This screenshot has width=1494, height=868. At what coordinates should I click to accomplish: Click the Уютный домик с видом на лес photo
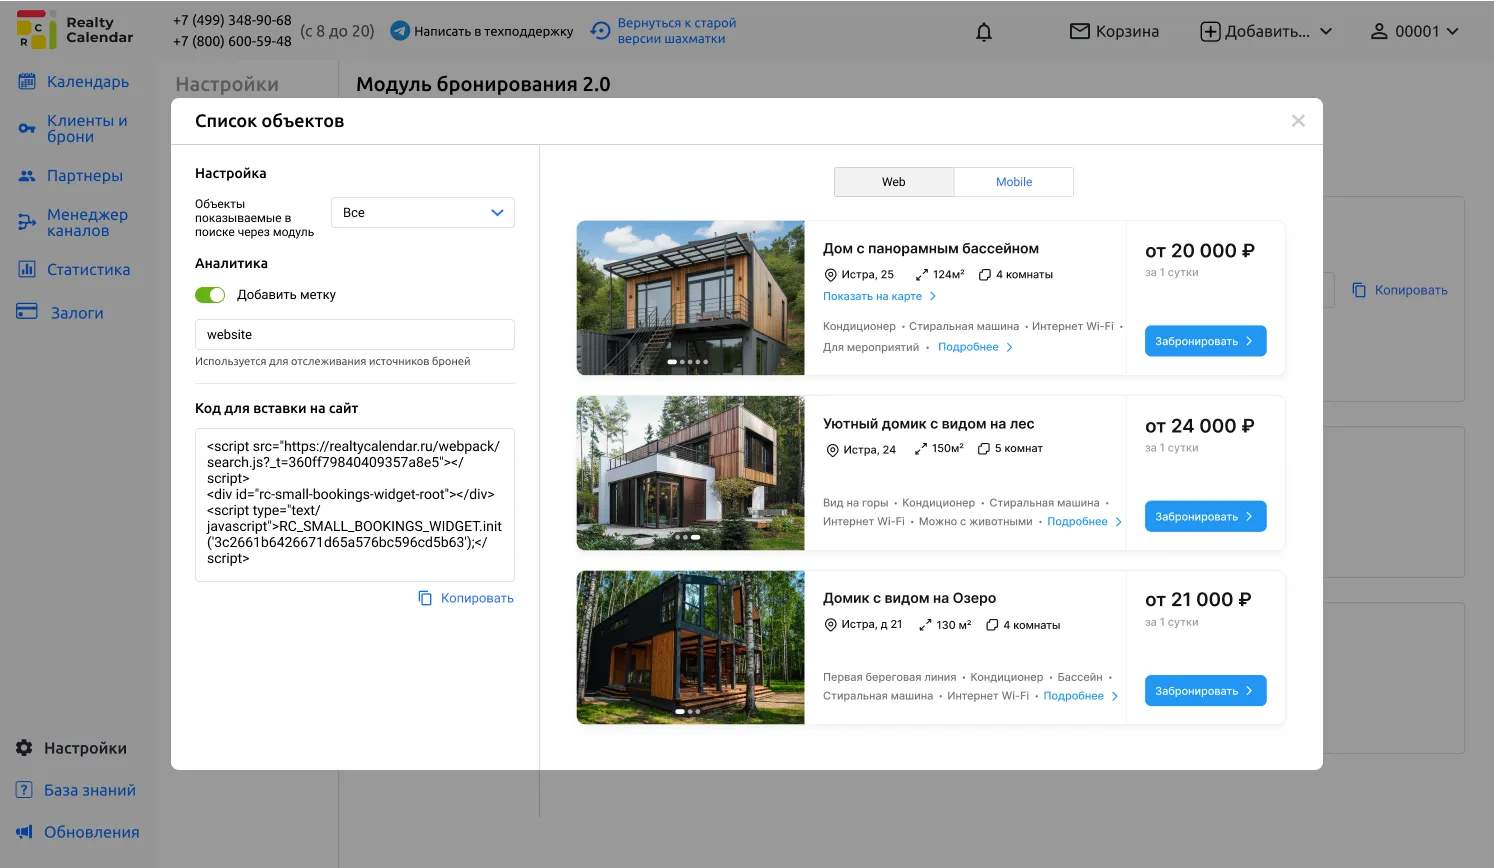pyautogui.click(x=691, y=473)
